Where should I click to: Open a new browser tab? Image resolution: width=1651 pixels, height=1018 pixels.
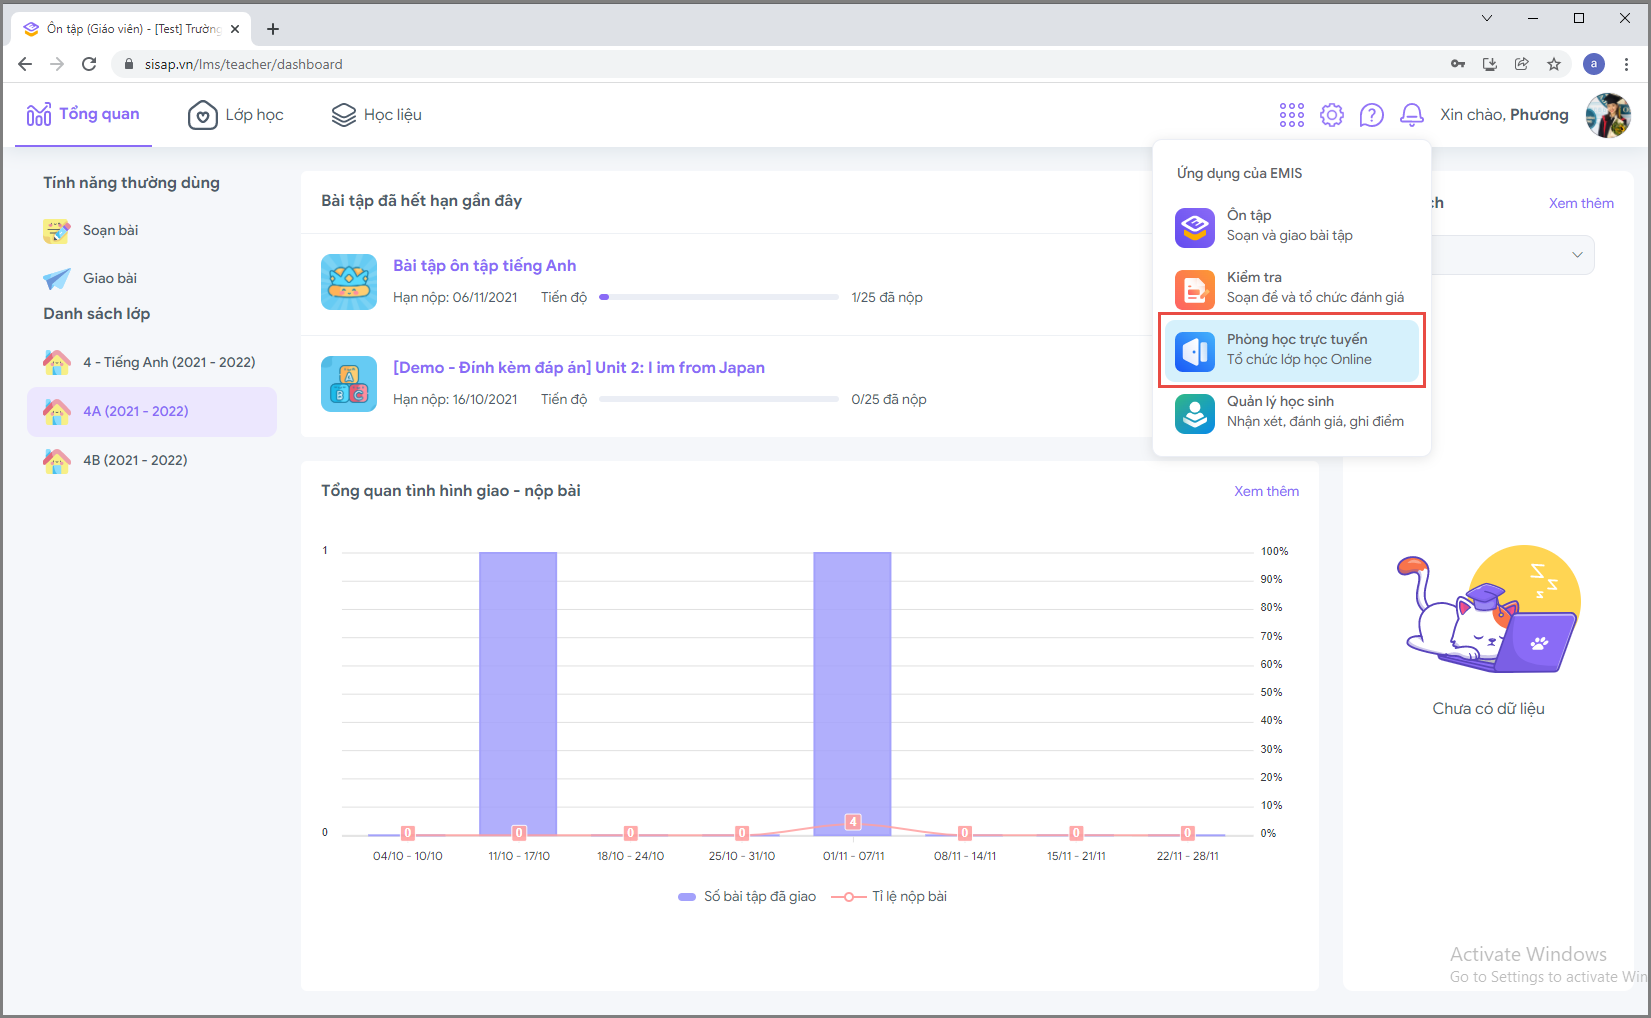pos(273,29)
